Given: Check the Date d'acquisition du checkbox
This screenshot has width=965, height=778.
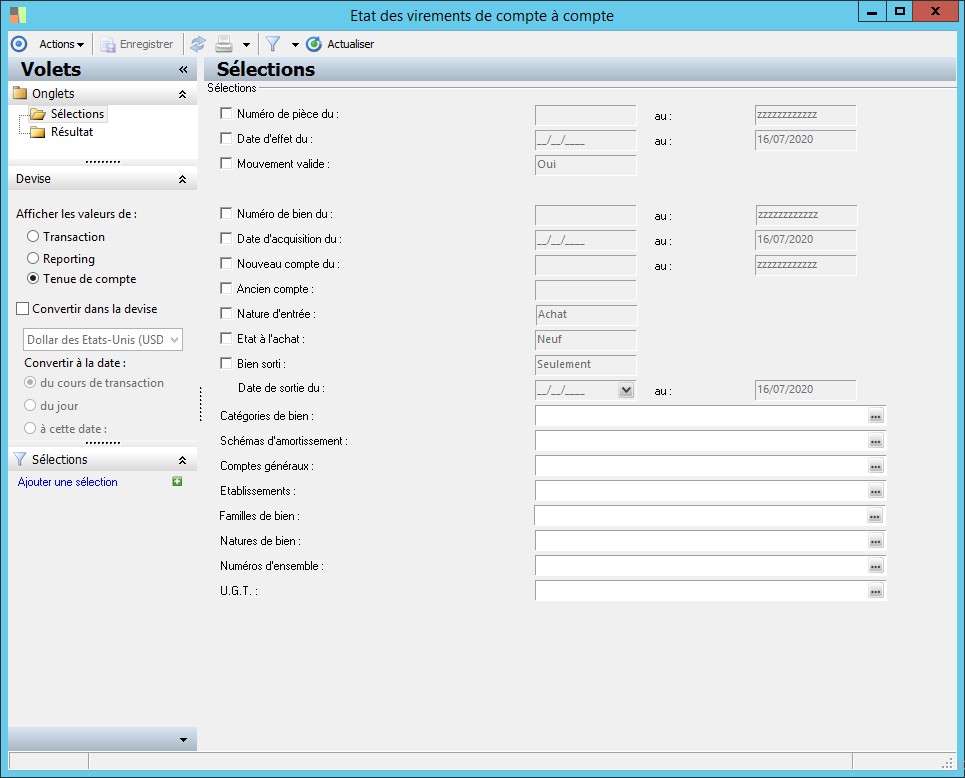Looking at the screenshot, I should [x=226, y=238].
